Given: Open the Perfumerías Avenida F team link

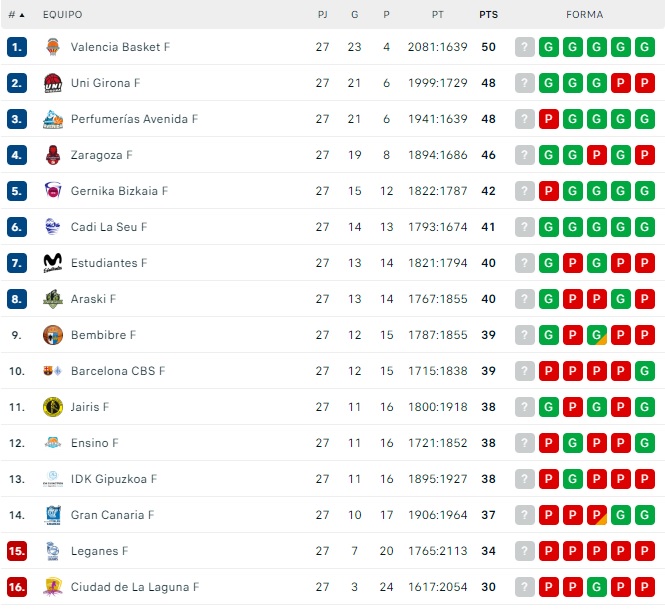Looking at the screenshot, I should point(134,119).
